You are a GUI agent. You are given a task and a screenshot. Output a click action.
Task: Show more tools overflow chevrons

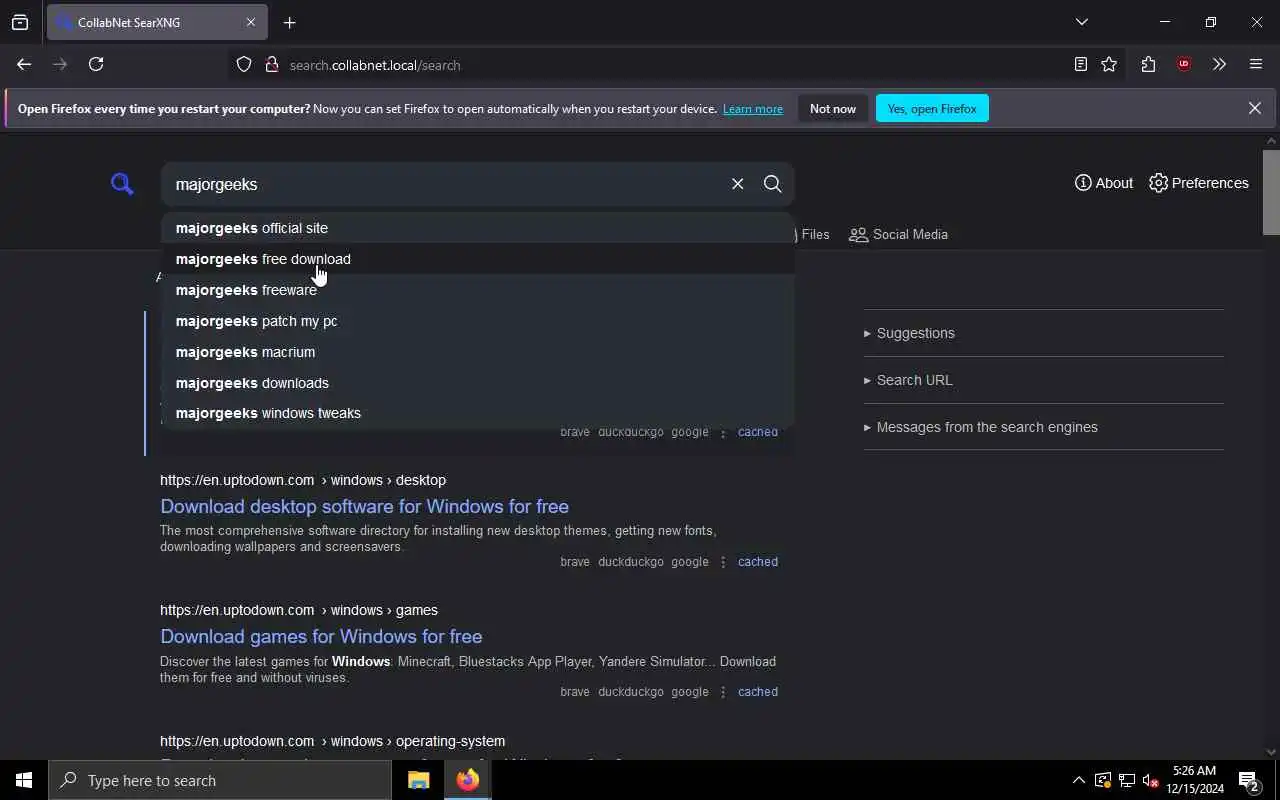point(1219,64)
